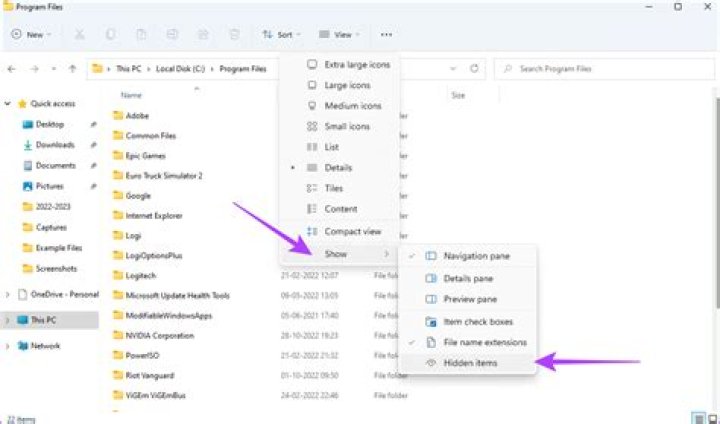Choose Small icons view
The height and width of the screenshot is (424, 720).
coord(339,126)
